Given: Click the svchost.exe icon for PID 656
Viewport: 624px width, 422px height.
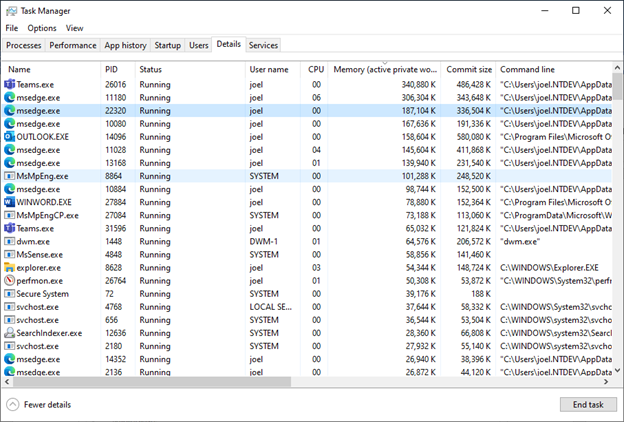Looking at the screenshot, I should tap(9, 320).
